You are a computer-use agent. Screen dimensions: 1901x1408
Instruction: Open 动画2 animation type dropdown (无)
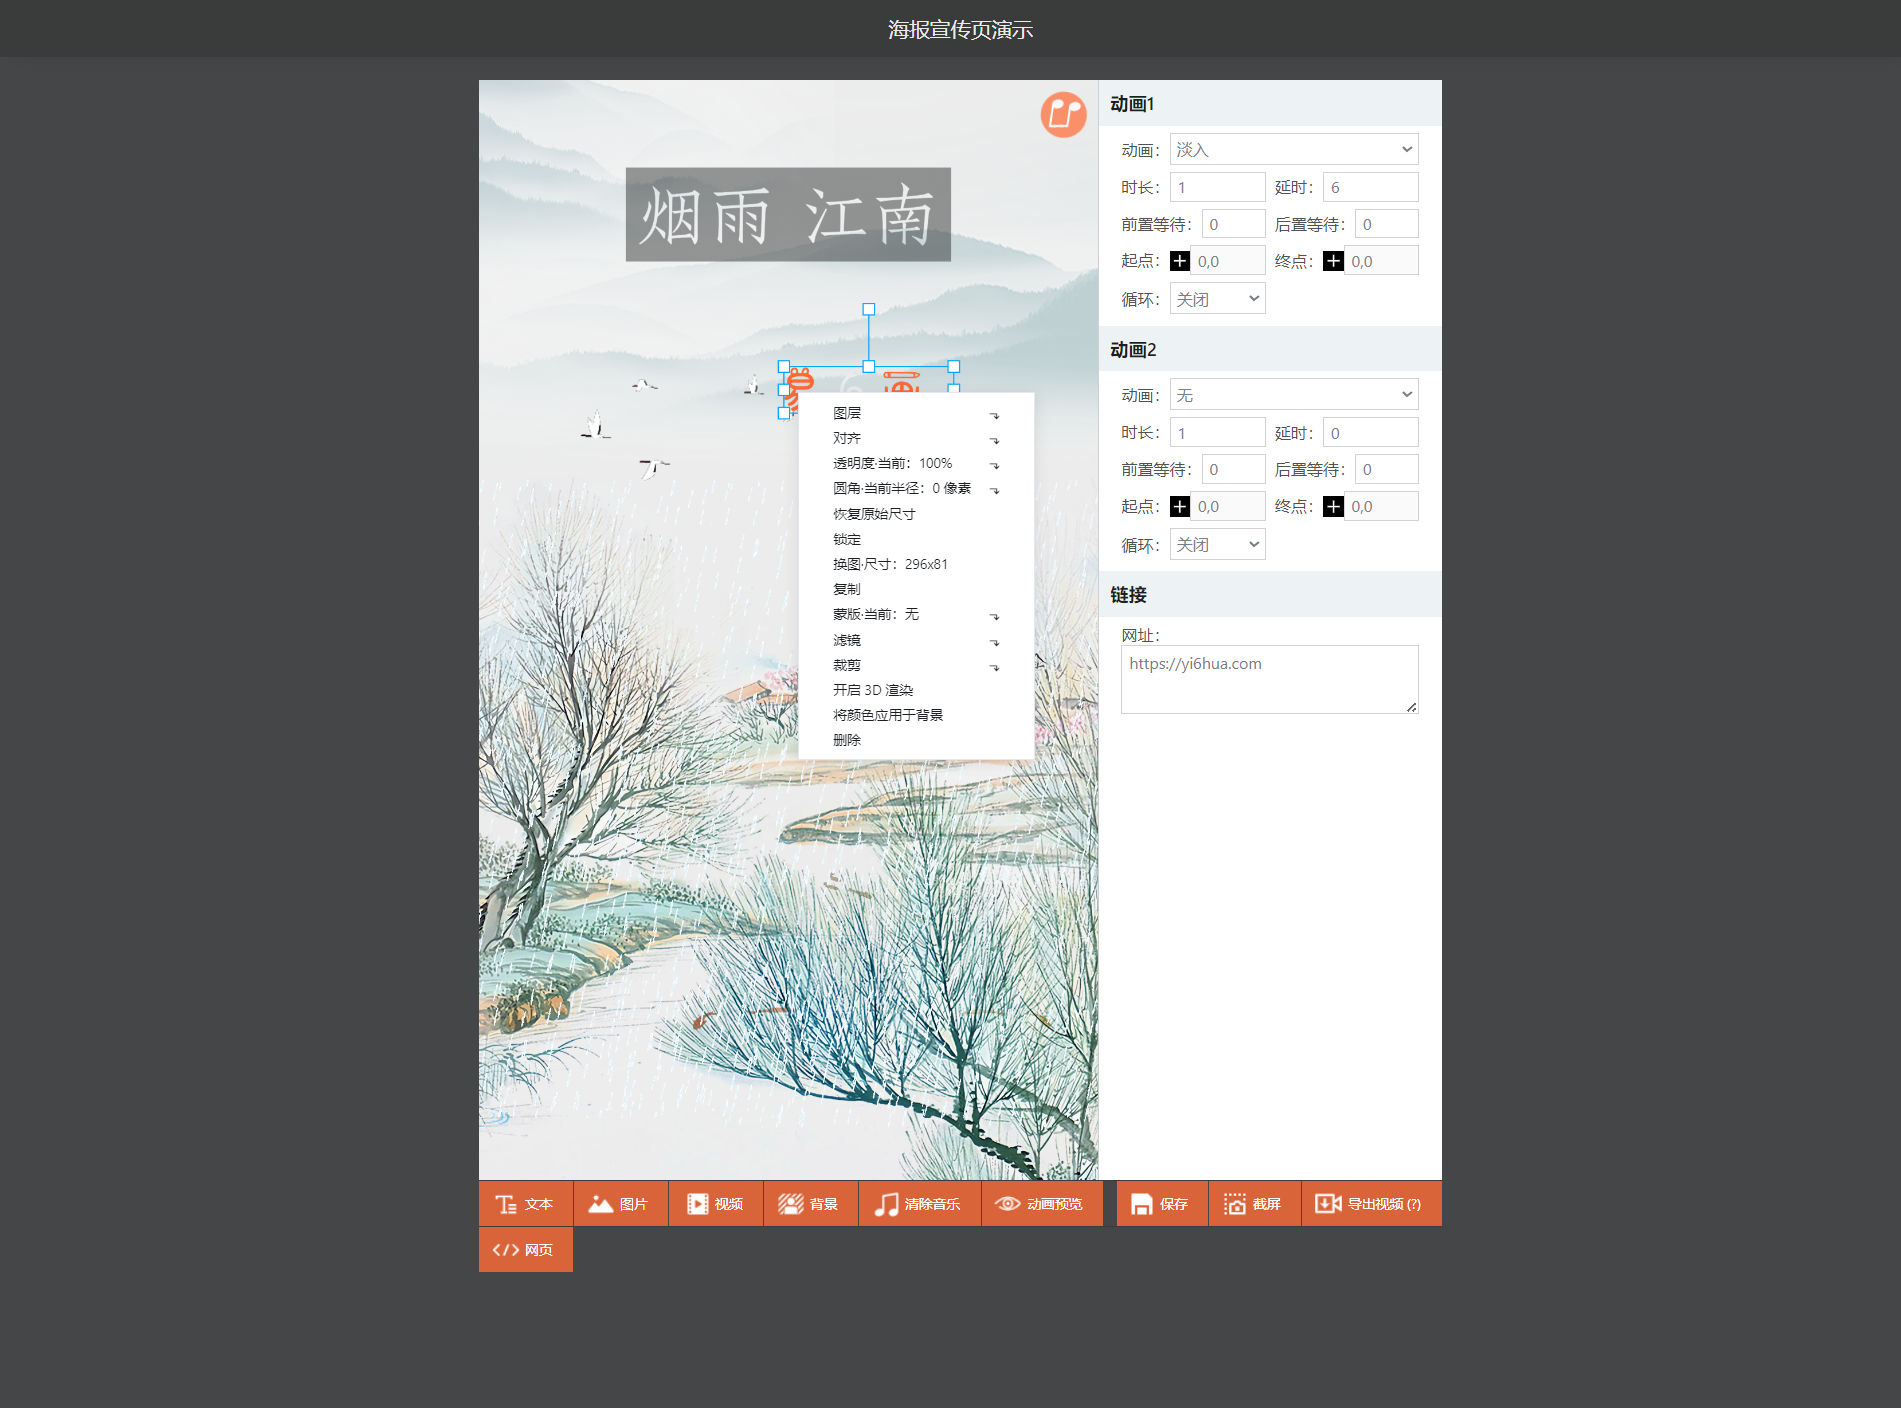(1294, 395)
